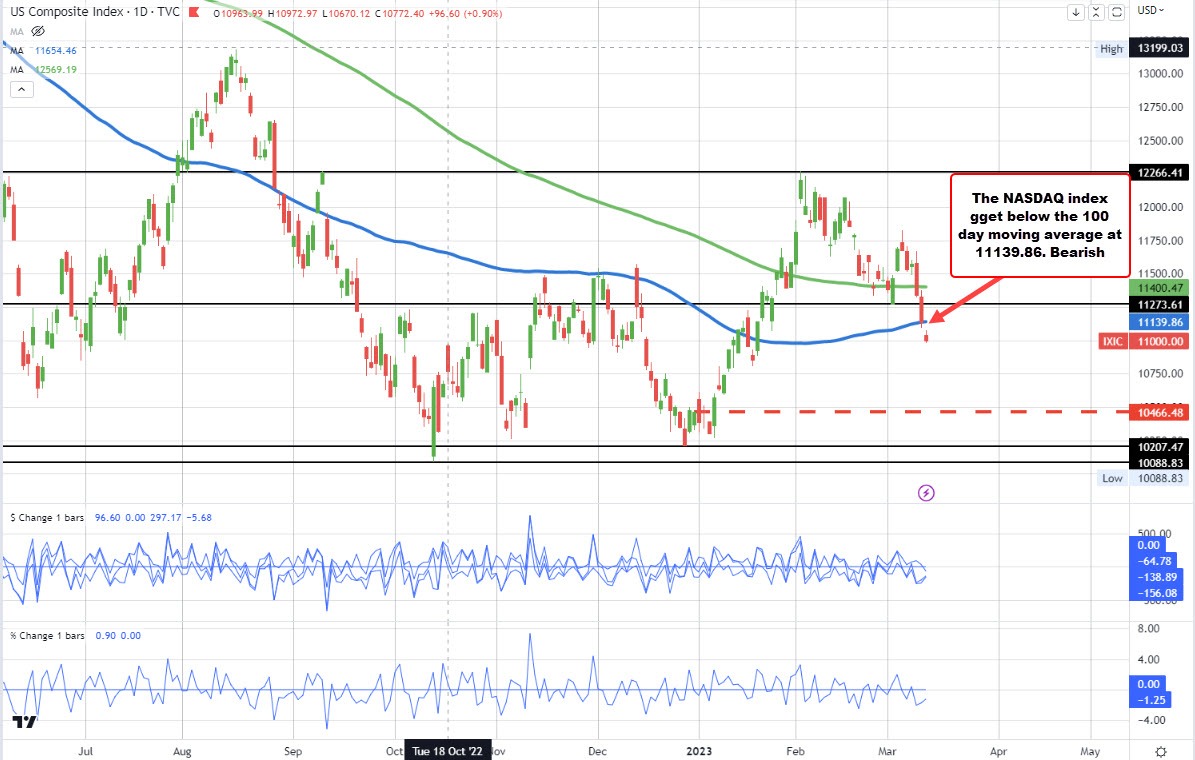This screenshot has width=1195, height=760.
Task: Collapse the chart pane icon
Action: (1096, 12)
